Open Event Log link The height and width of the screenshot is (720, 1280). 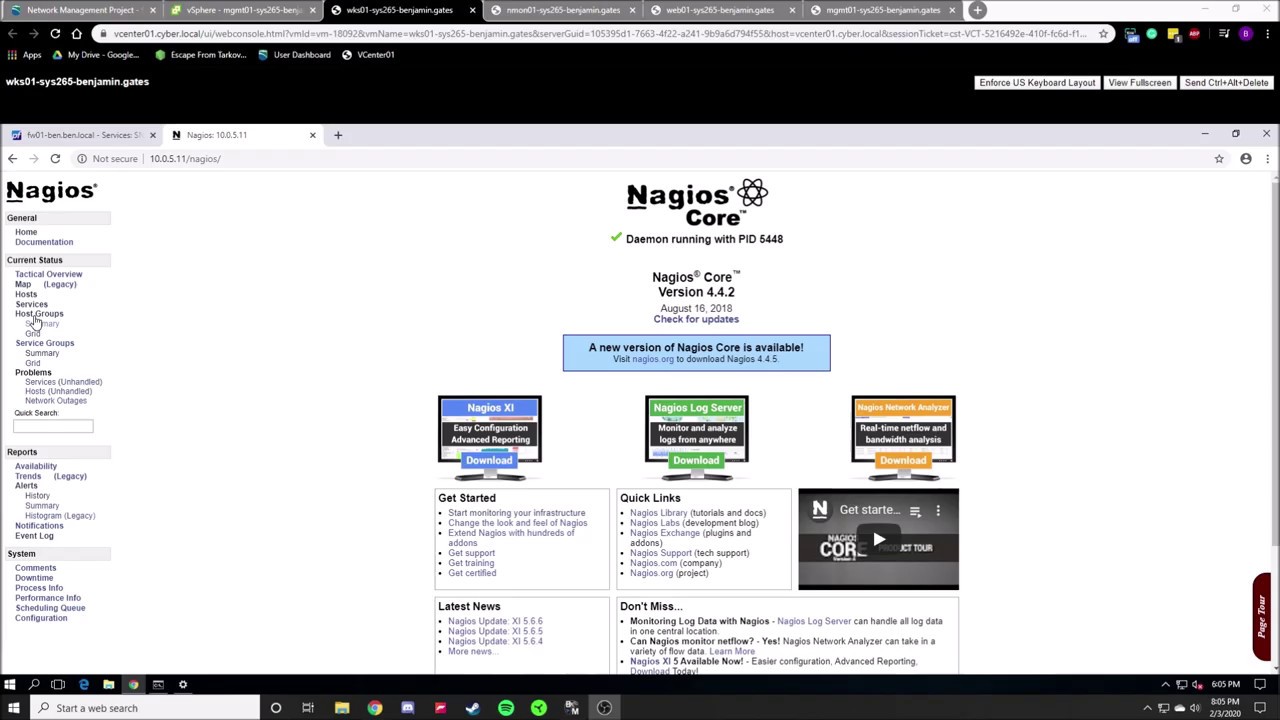coord(34,536)
